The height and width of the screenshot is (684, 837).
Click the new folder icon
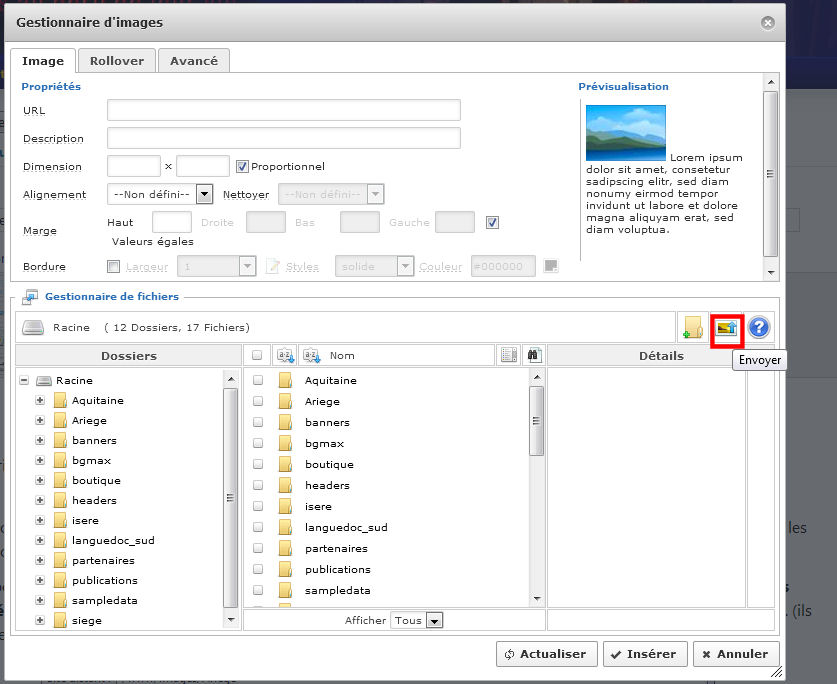(x=693, y=328)
